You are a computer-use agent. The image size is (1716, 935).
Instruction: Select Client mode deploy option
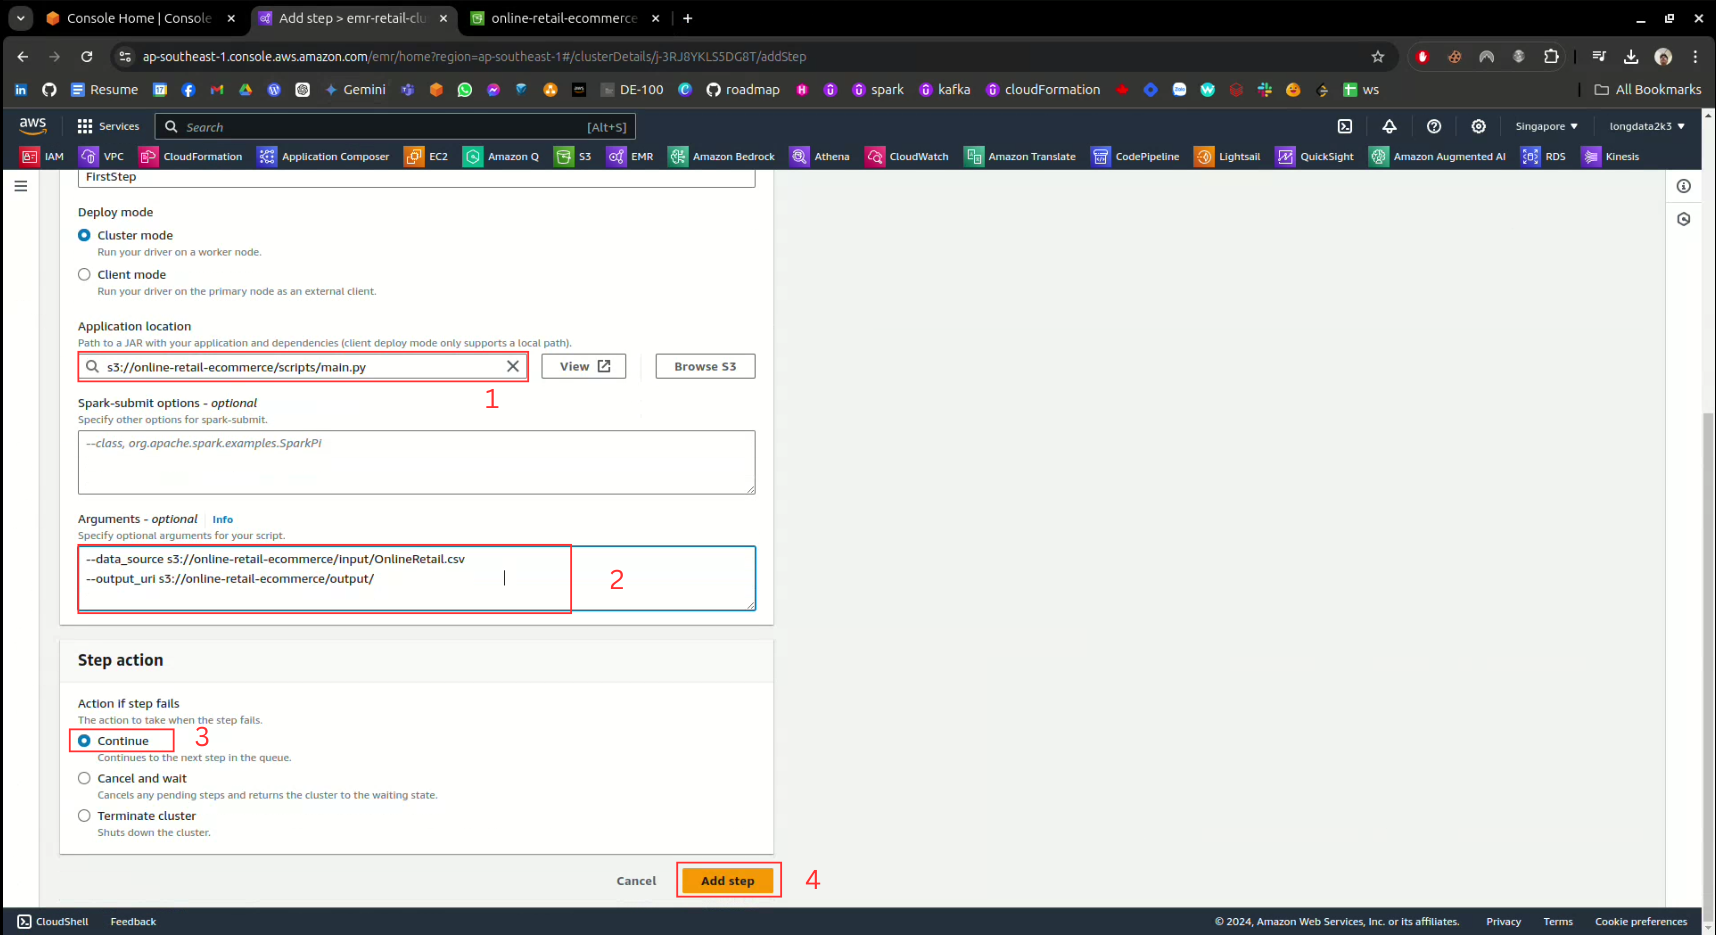pyautogui.click(x=85, y=275)
